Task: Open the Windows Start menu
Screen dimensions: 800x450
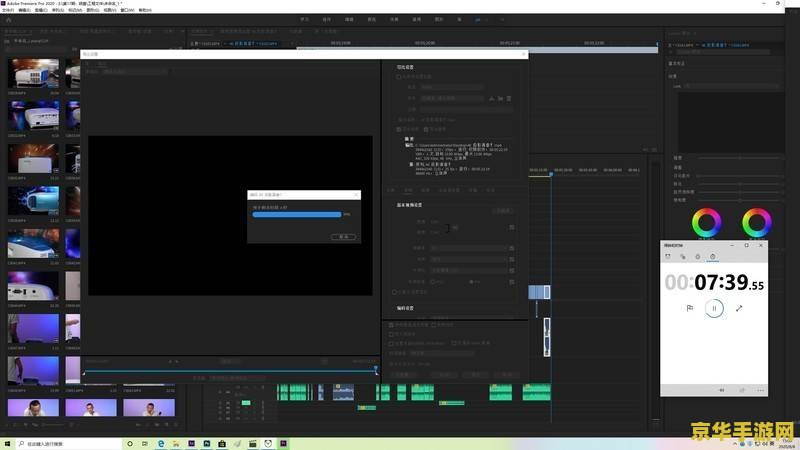Action: [9, 442]
